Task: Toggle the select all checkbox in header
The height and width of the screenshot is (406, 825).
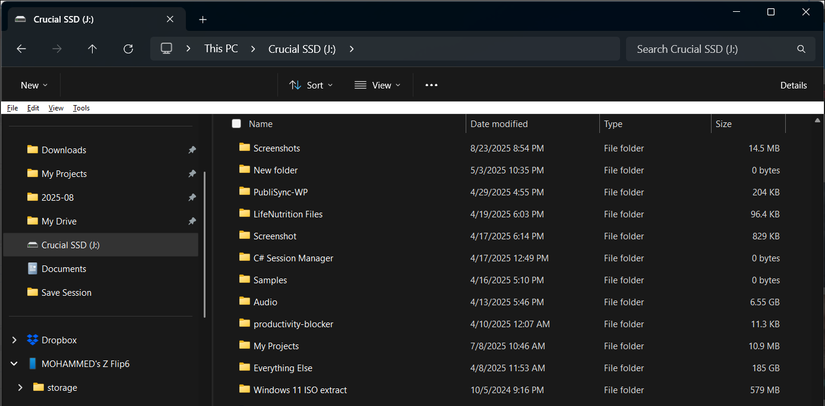Action: 236,124
